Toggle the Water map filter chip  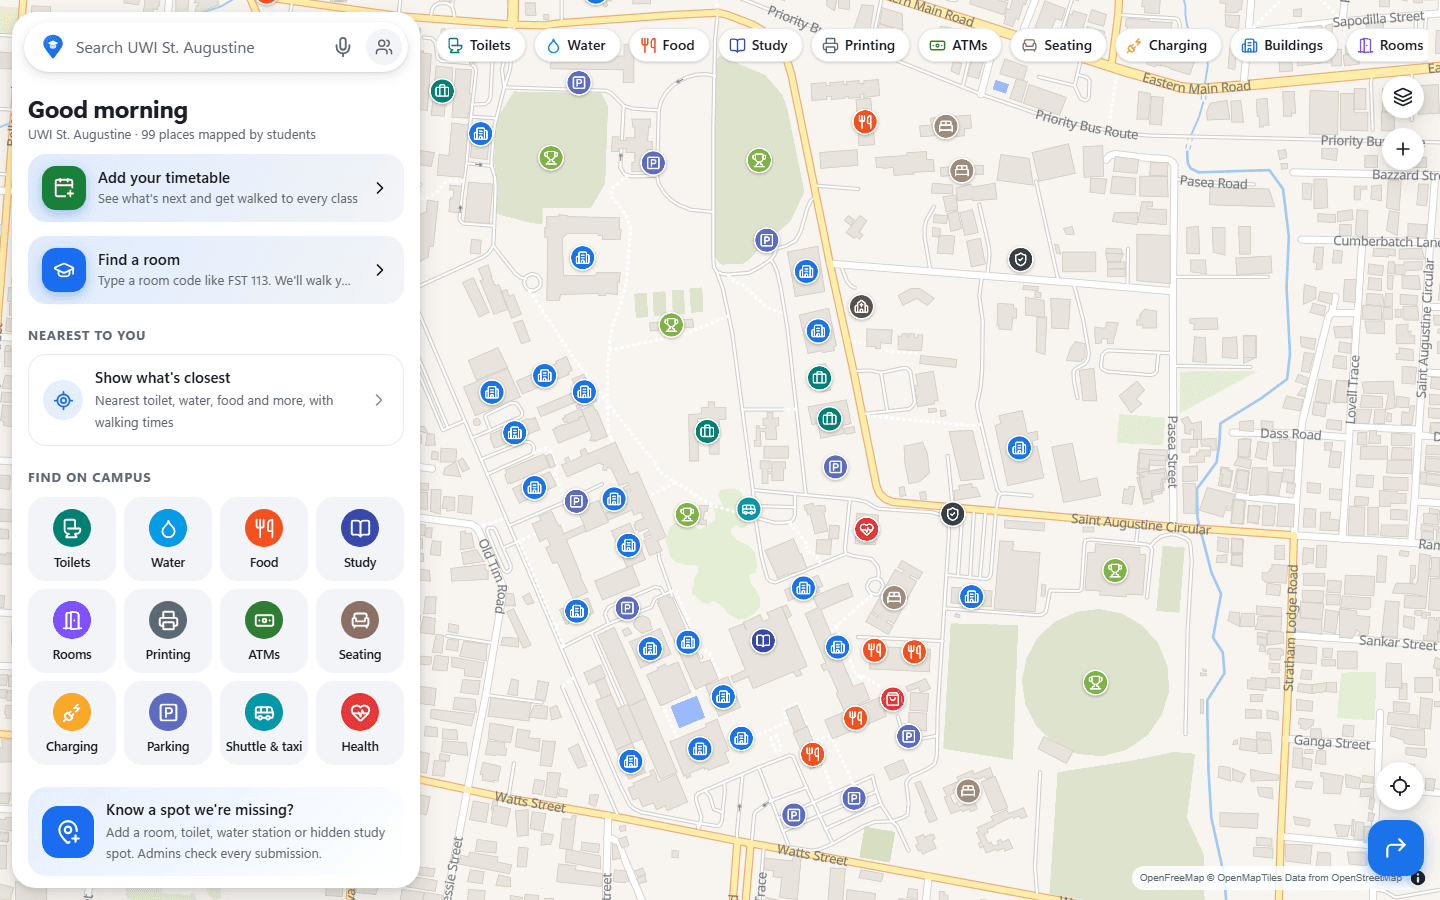pos(577,45)
